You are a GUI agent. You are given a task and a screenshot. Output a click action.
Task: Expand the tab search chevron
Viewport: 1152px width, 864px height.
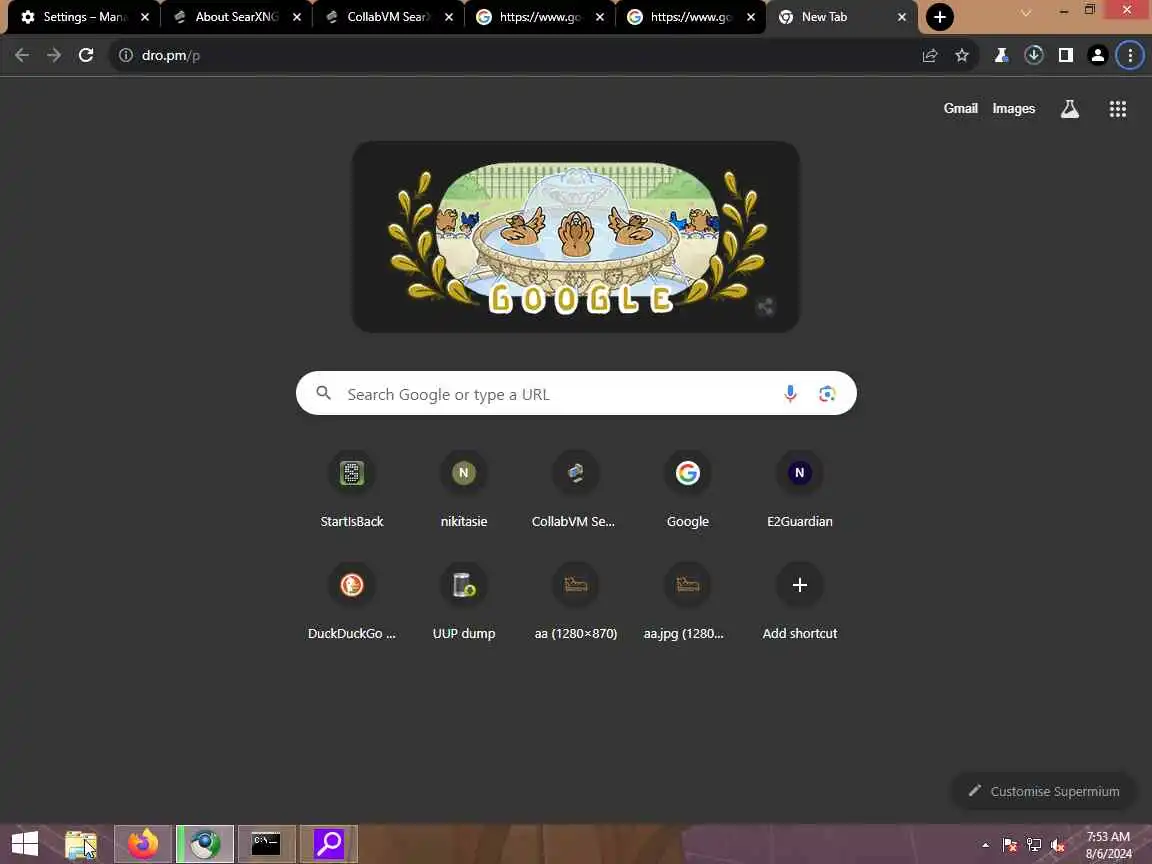(1026, 12)
